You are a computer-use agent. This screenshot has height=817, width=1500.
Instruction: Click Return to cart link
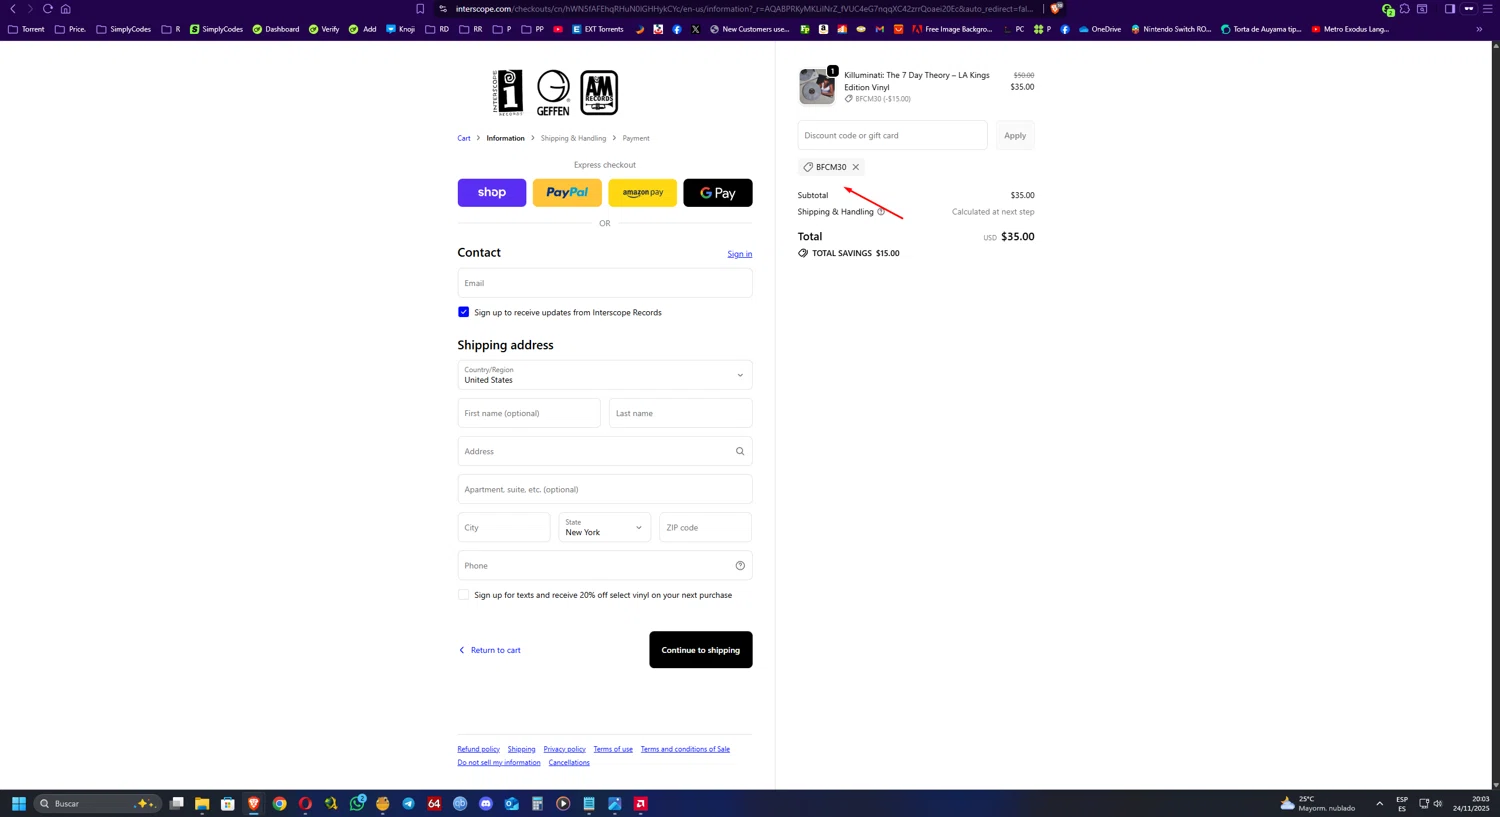pyautogui.click(x=489, y=650)
